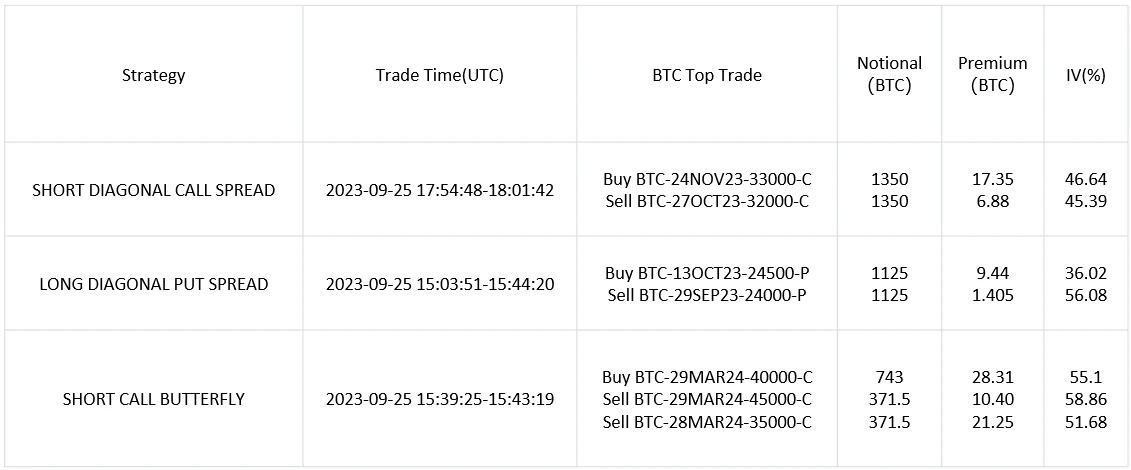
Task: Click the premium value 28.31
Action: click(x=993, y=376)
